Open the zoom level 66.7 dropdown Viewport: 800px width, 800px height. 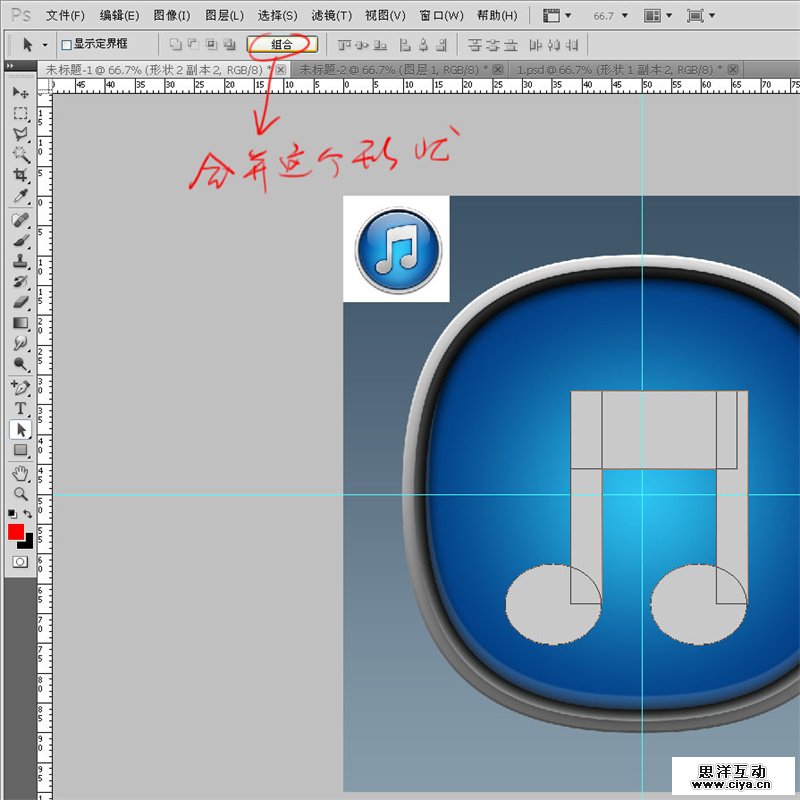point(611,16)
